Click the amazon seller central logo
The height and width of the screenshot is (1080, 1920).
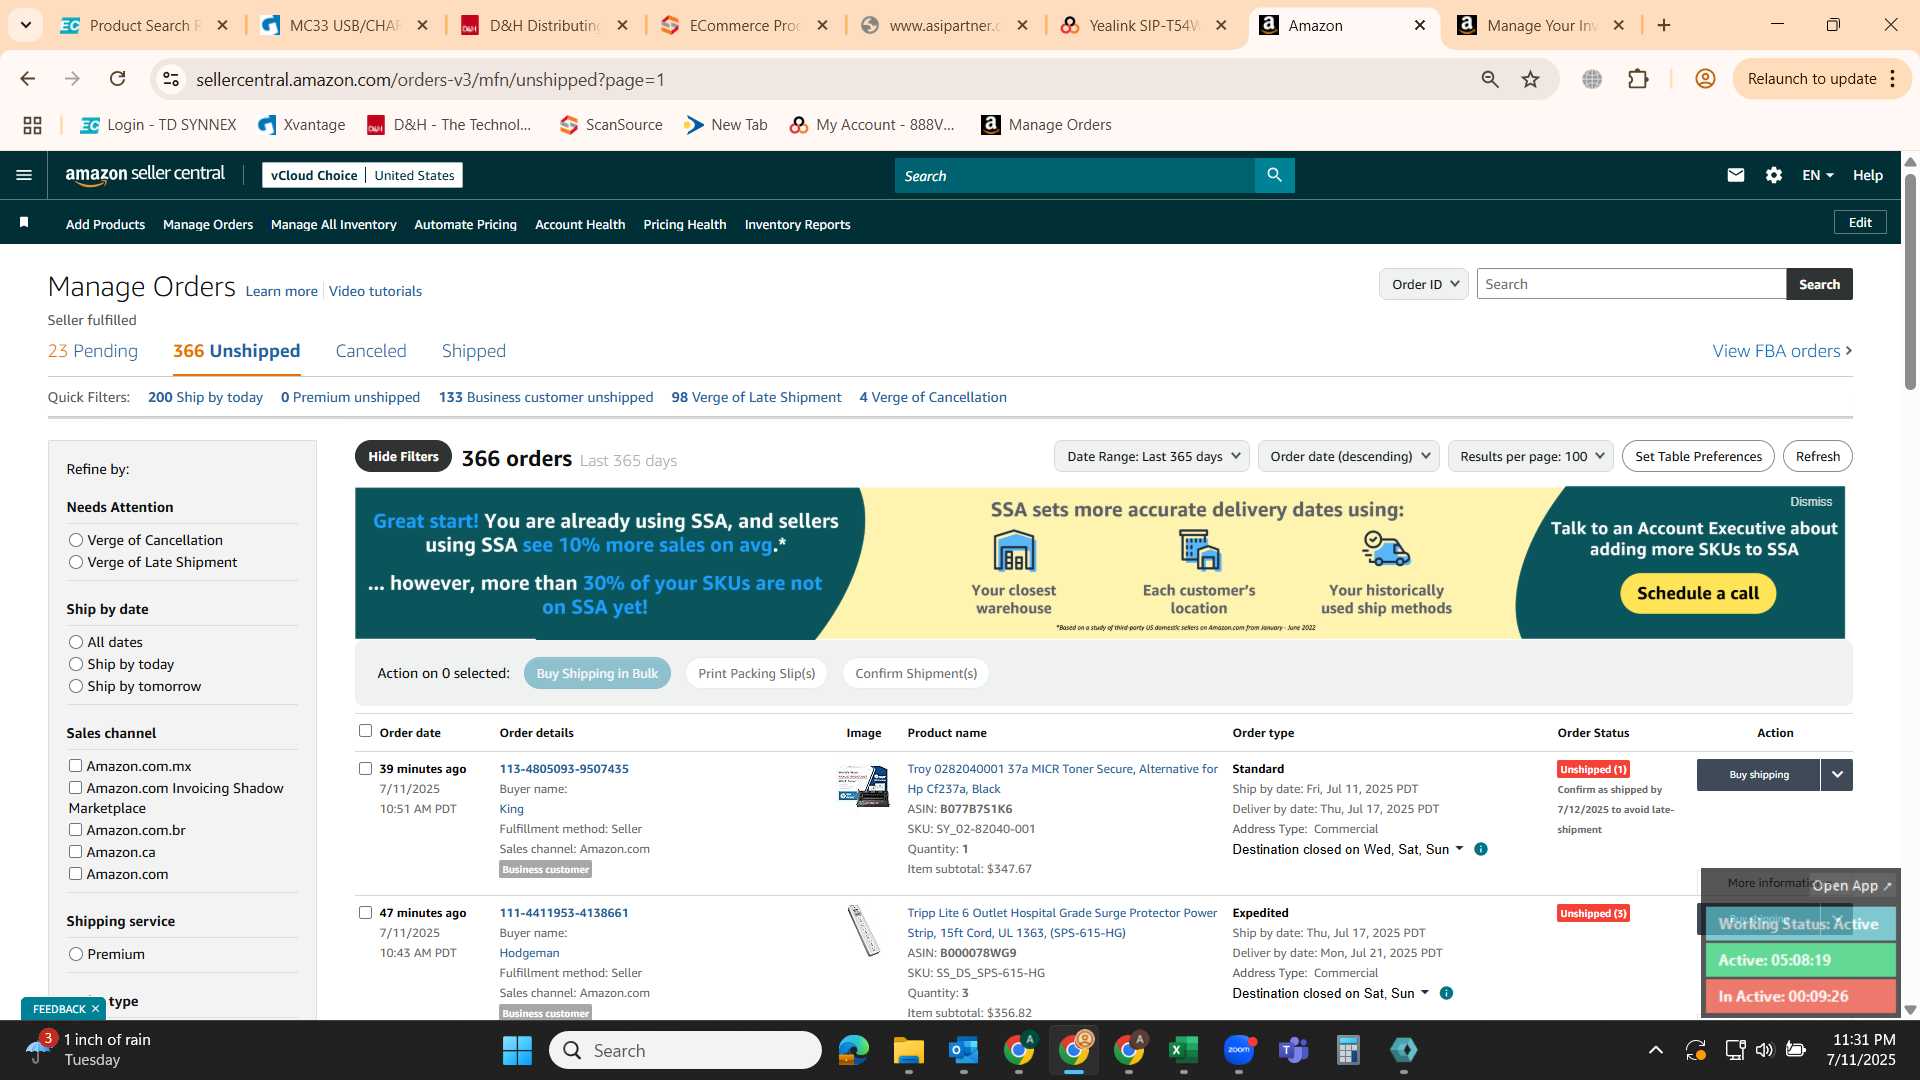pos(145,175)
